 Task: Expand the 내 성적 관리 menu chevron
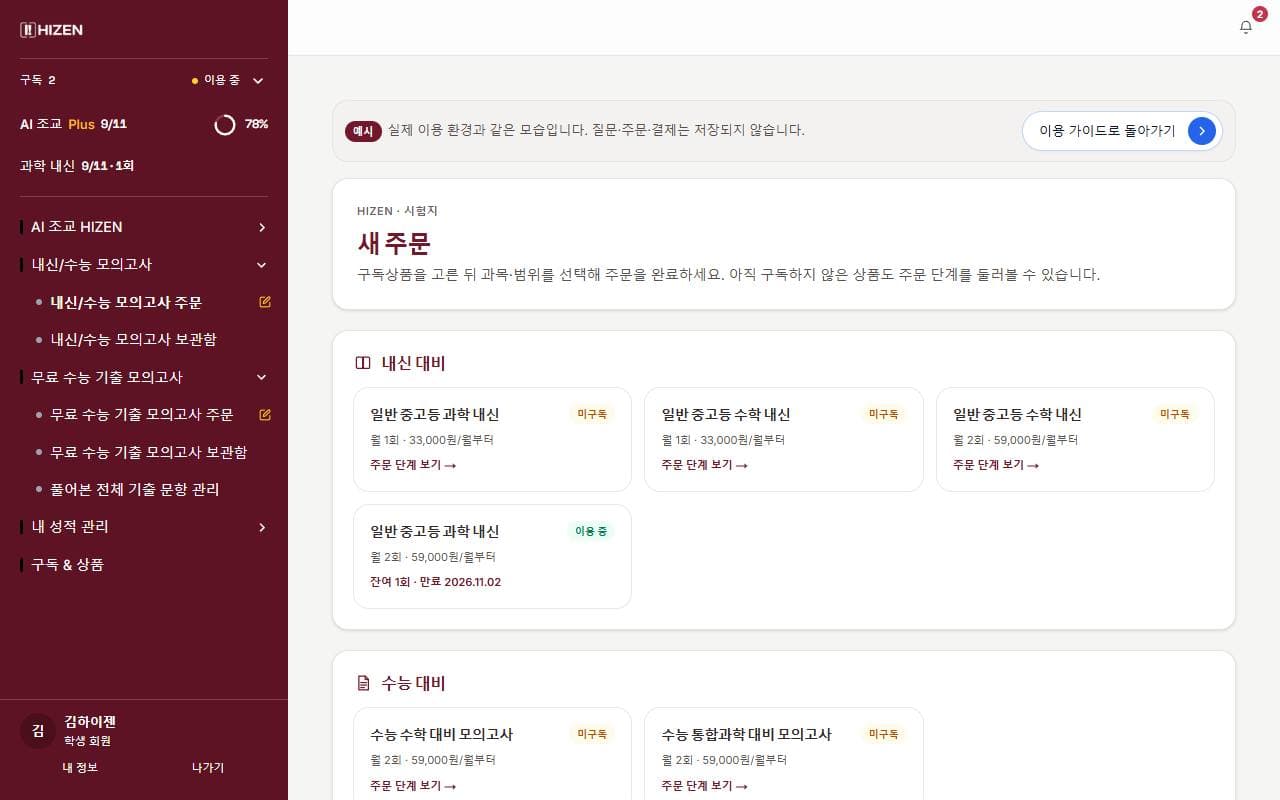[x=262, y=527]
